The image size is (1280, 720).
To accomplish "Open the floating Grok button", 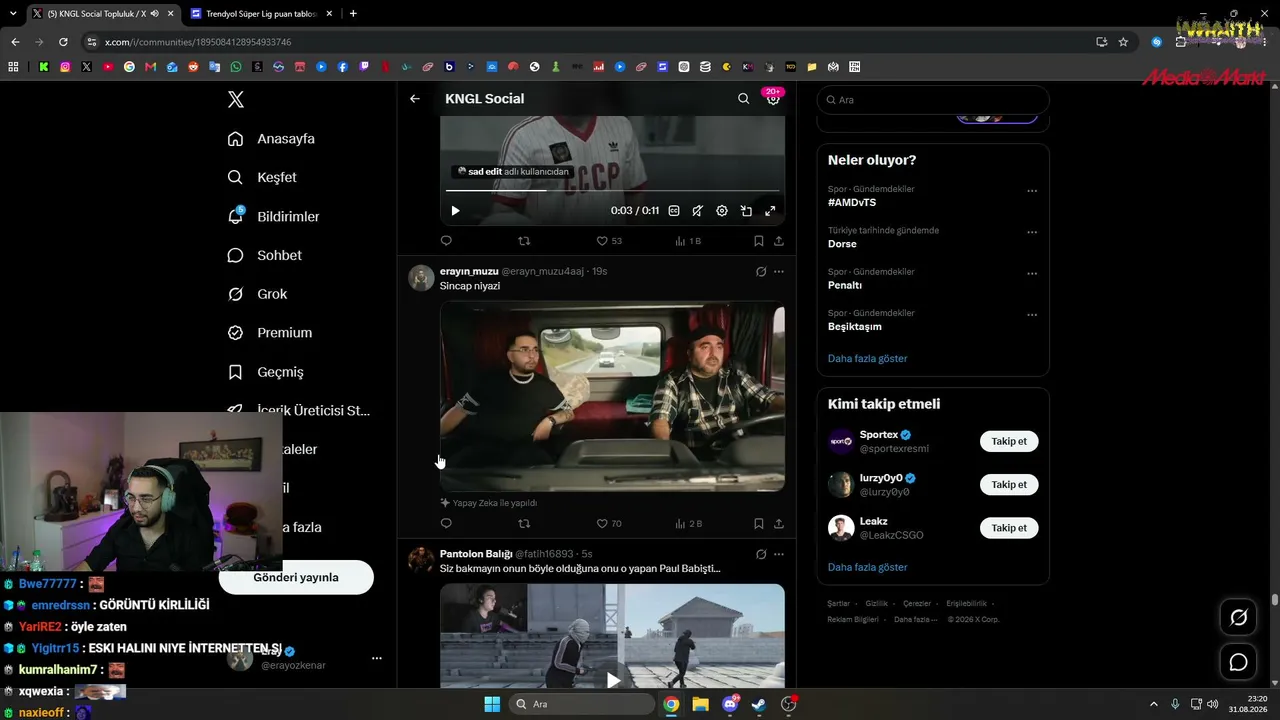I will click(x=1238, y=618).
